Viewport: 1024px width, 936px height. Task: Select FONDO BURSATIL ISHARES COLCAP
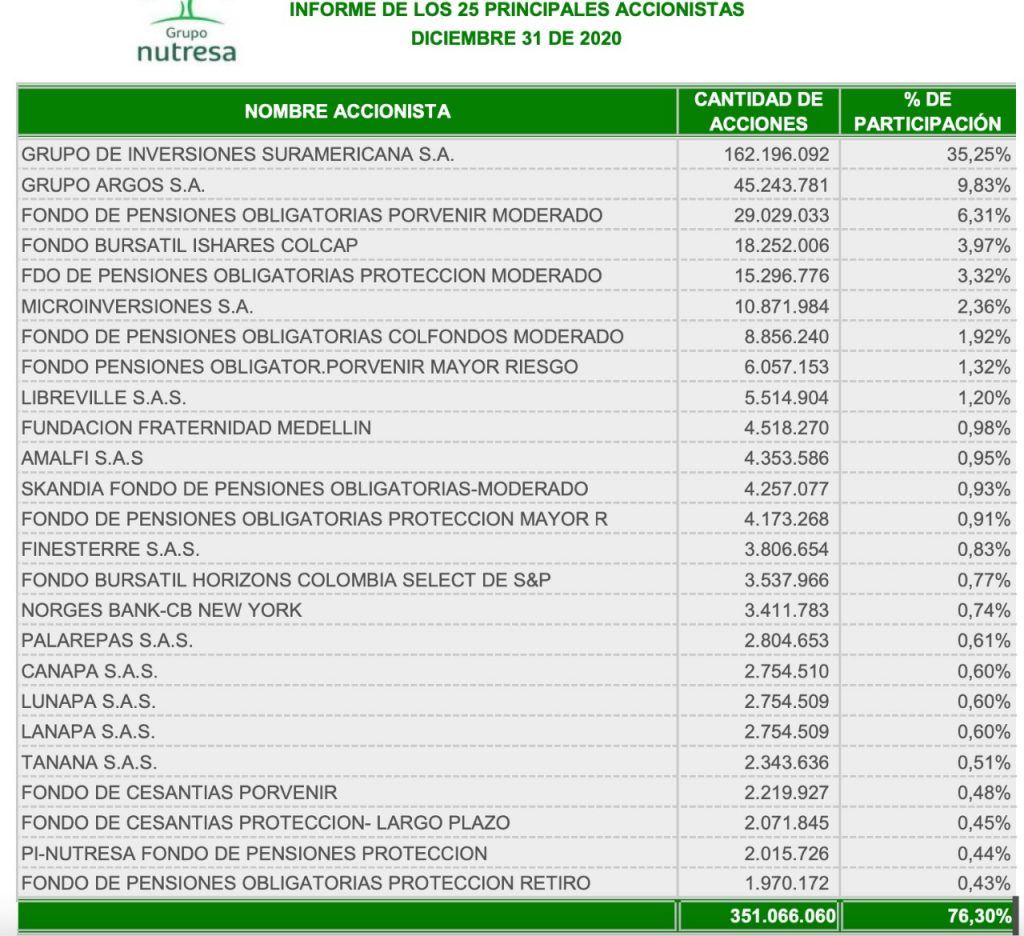(189, 246)
